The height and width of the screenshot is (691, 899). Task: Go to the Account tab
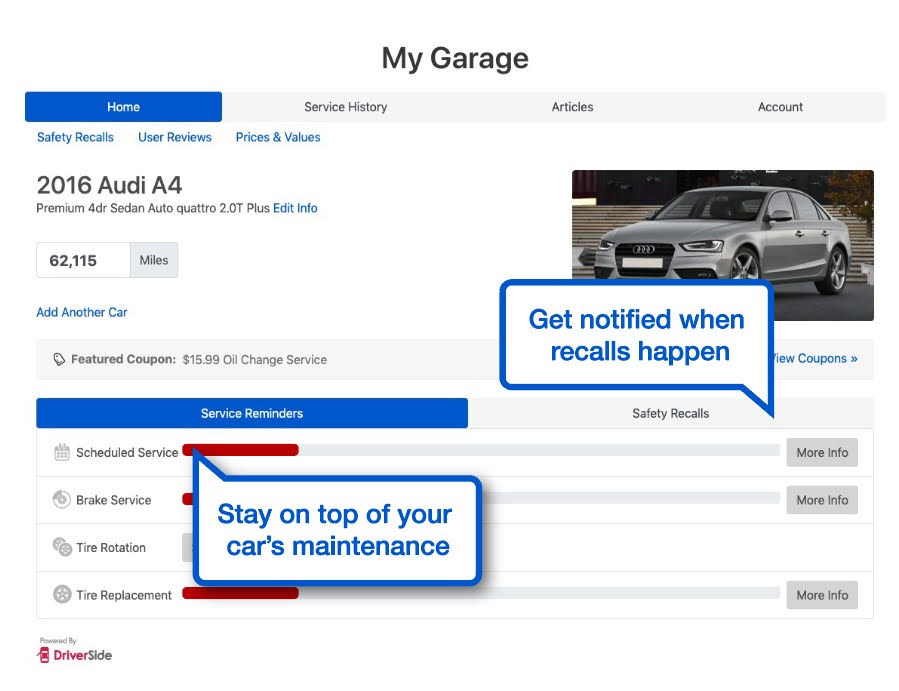pos(779,107)
